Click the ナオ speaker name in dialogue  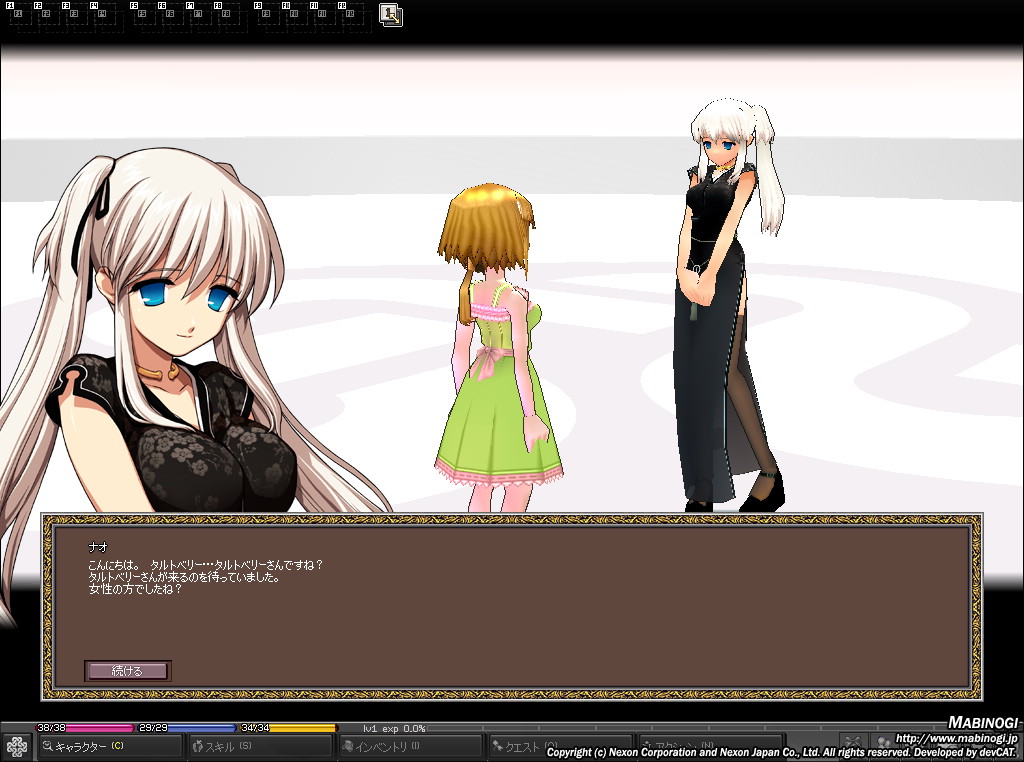[x=98, y=547]
